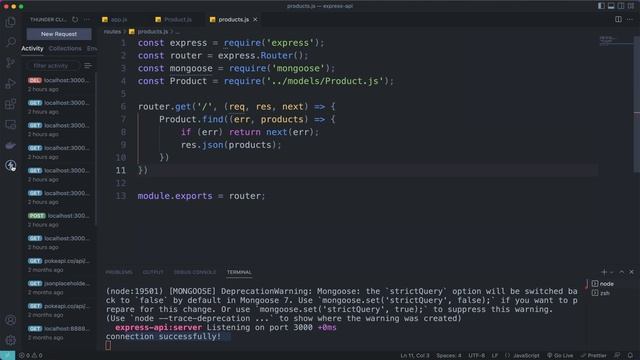Viewport: 640px width, 360px height.
Task: Open the PROBLEMS panel tab
Action: coord(119,272)
